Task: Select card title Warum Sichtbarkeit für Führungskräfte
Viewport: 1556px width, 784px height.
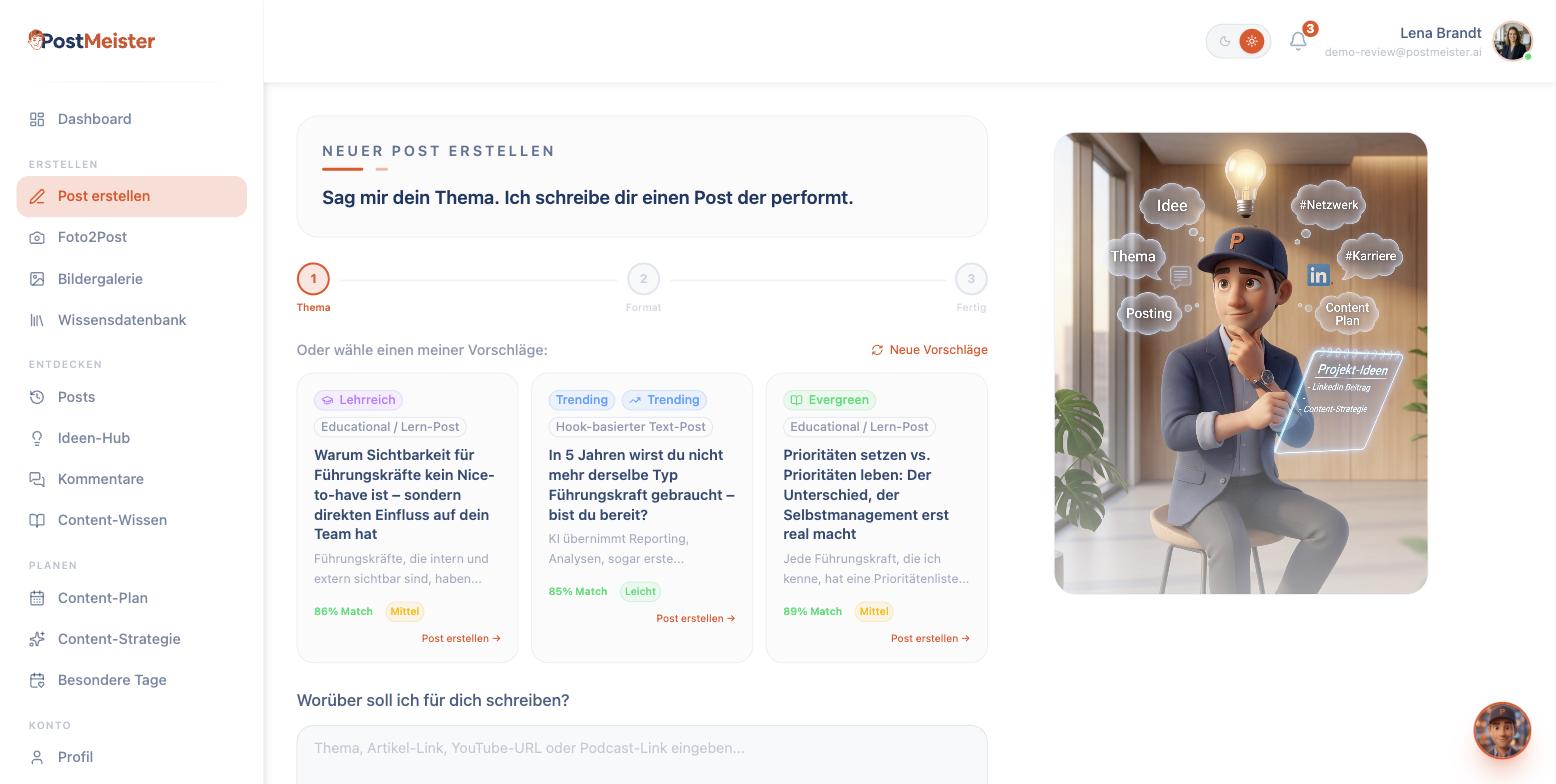Action: coord(407,495)
